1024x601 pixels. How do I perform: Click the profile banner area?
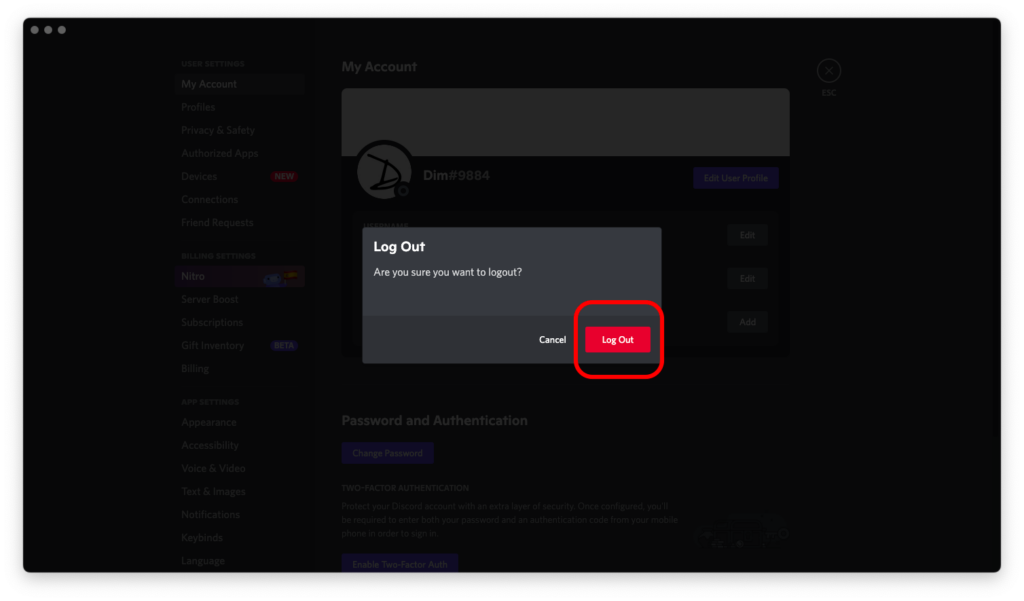click(566, 122)
